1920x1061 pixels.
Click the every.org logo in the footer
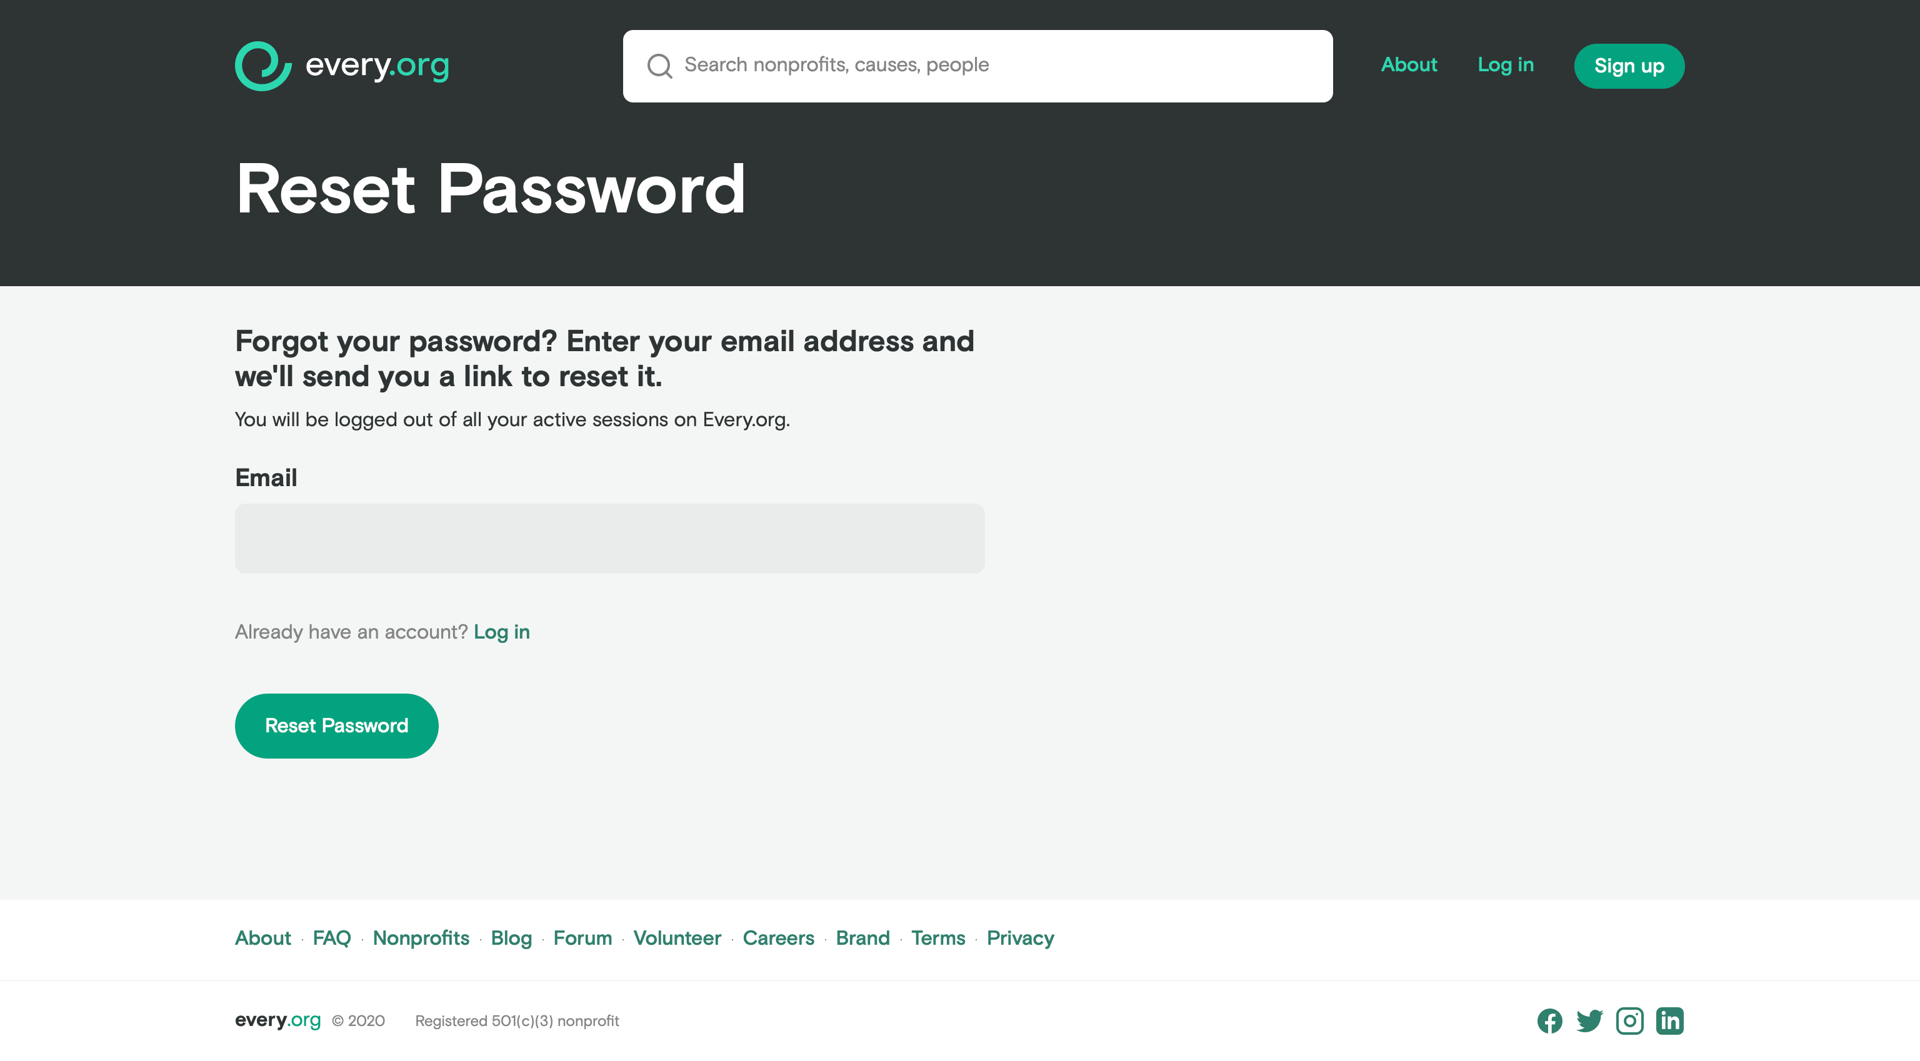(x=277, y=1020)
